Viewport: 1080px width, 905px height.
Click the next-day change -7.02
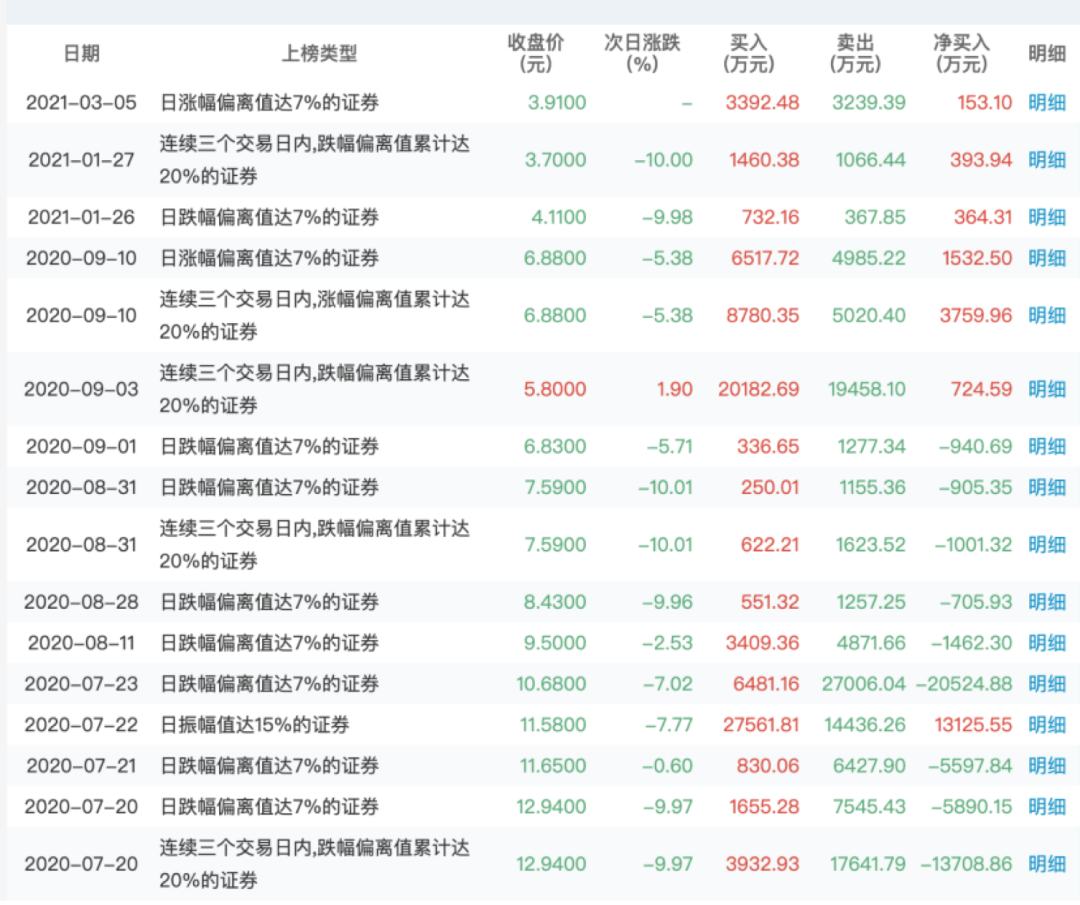tap(667, 684)
